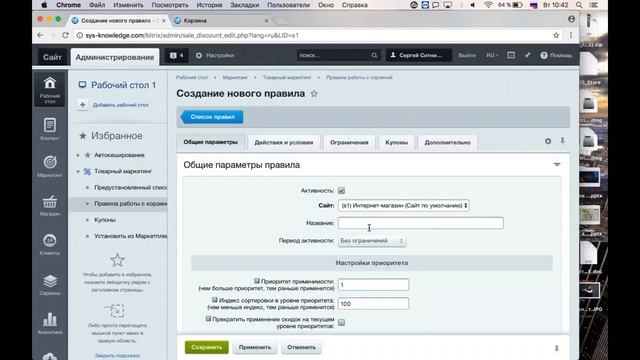Open Spotlight search in macOS menu bar
Viewport: 640px width, 360px height.
[579, 5]
